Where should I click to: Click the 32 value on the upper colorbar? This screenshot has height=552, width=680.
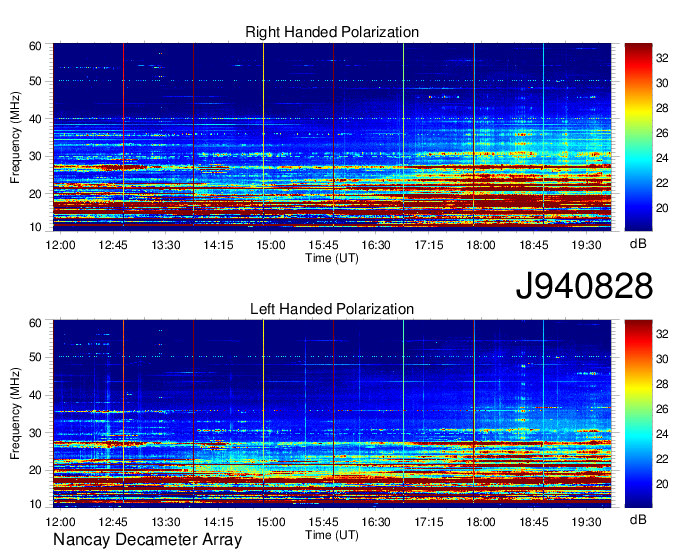(662, 58)
